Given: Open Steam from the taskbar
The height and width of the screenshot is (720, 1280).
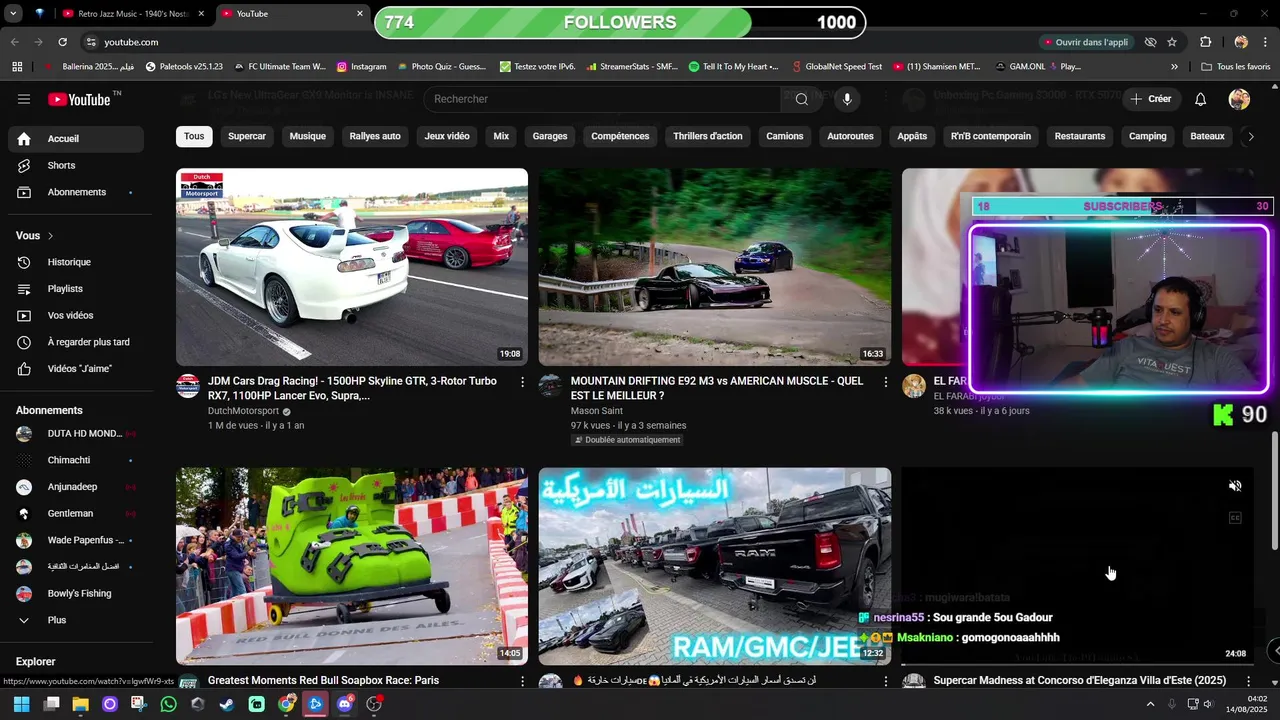Looking at the screenshot, I should [227, 704].
